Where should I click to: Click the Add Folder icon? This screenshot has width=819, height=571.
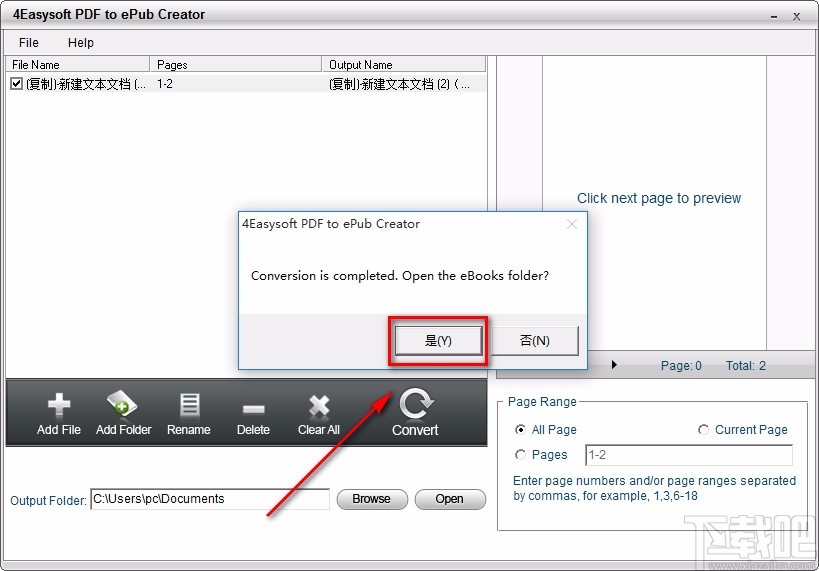pyautogui.click(x=122, y=404)
